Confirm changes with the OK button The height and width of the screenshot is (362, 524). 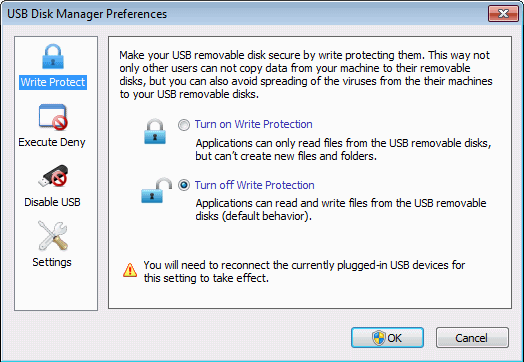point(387,338)
